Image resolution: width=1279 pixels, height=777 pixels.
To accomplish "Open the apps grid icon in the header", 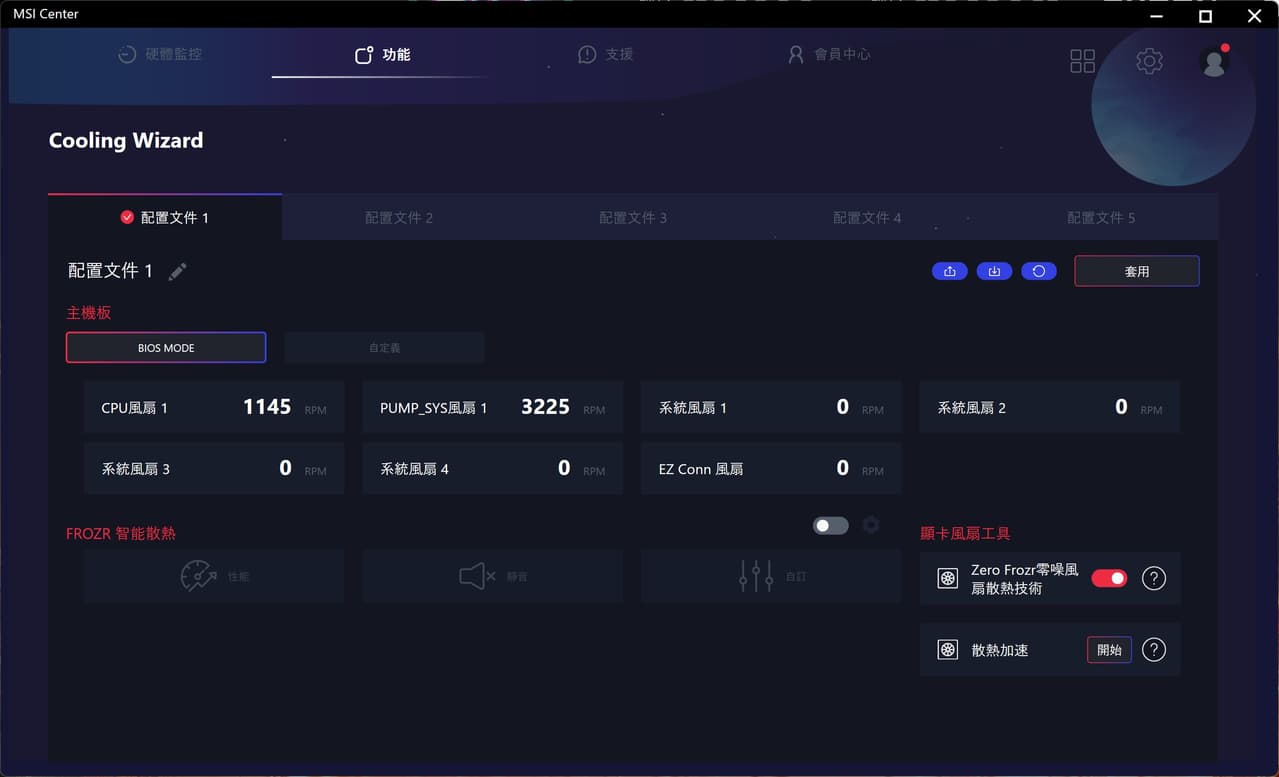I will 1082,61.
